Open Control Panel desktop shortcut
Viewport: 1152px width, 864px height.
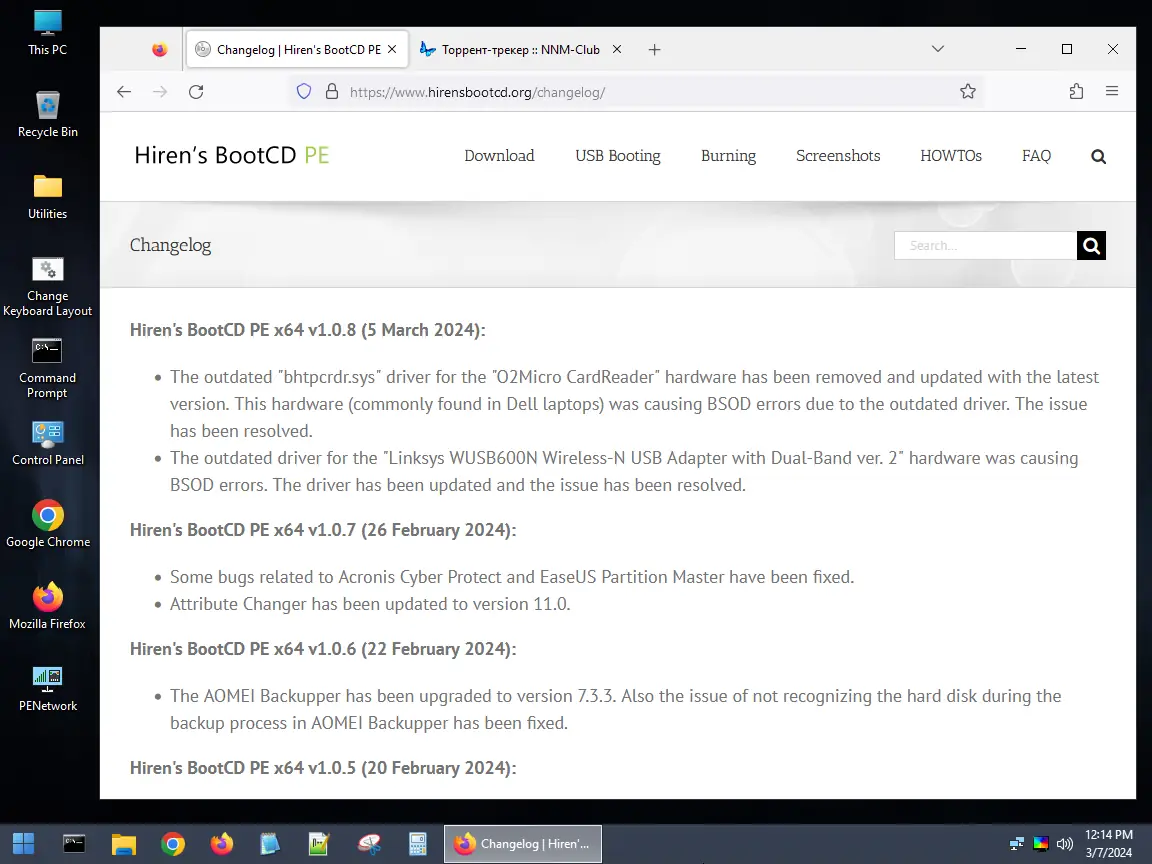click(48, 443)
